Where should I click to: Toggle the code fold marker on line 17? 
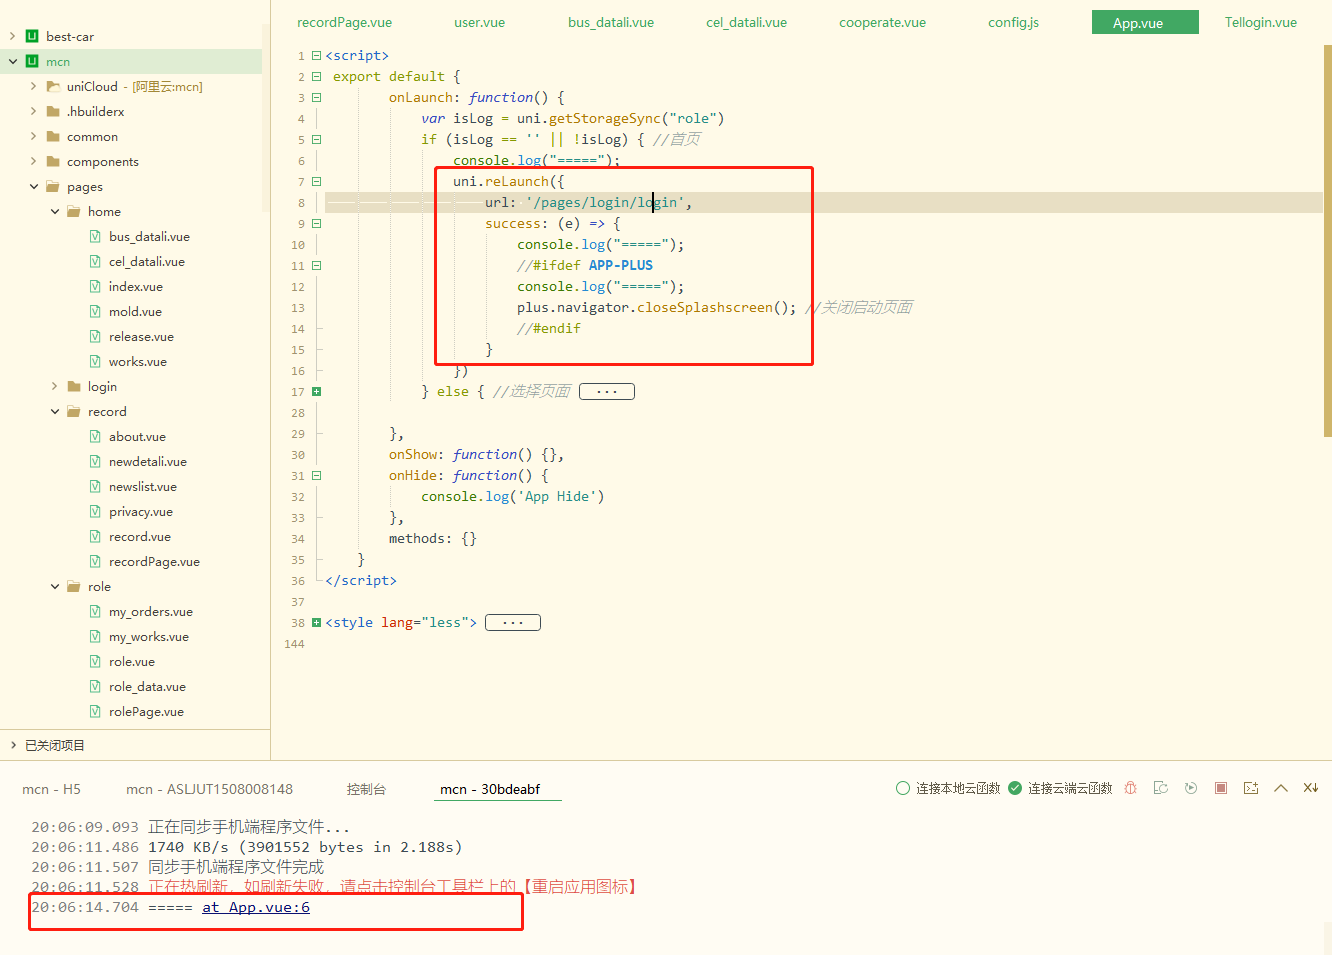pyautogui.click(x=316, y=392)
